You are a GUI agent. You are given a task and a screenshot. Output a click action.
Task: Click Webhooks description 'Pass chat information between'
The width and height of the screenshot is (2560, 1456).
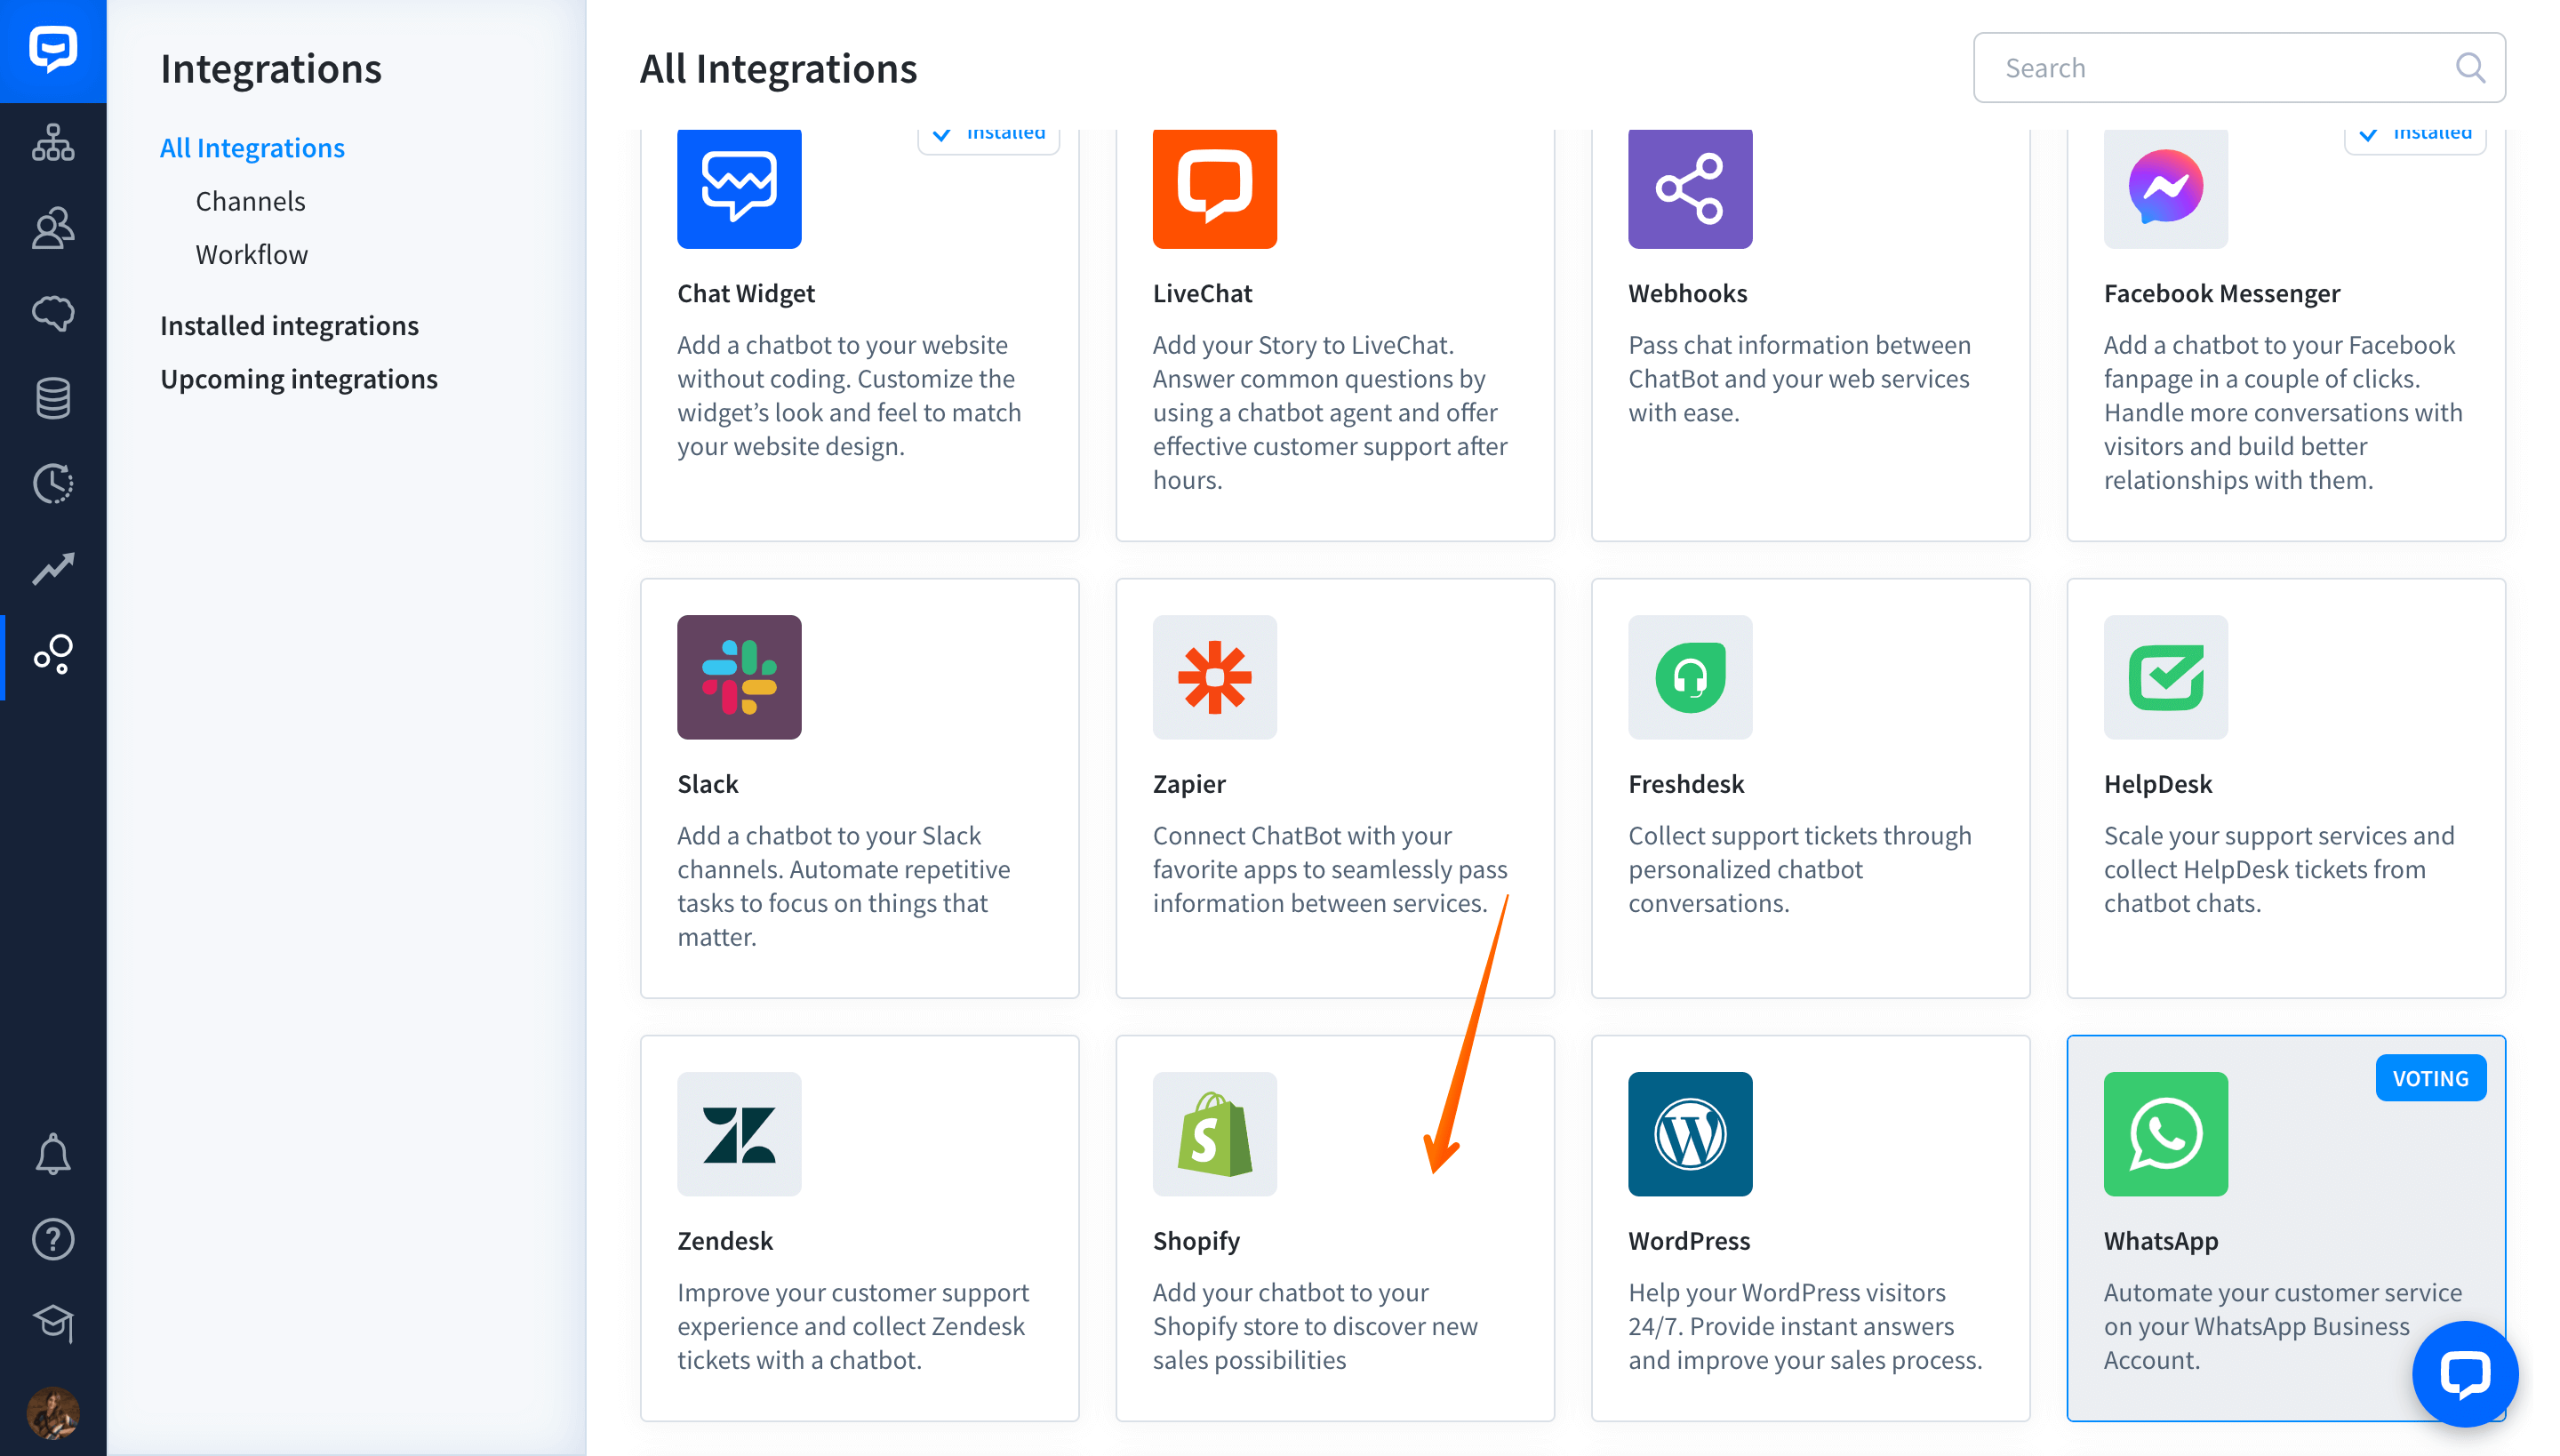1799,345
